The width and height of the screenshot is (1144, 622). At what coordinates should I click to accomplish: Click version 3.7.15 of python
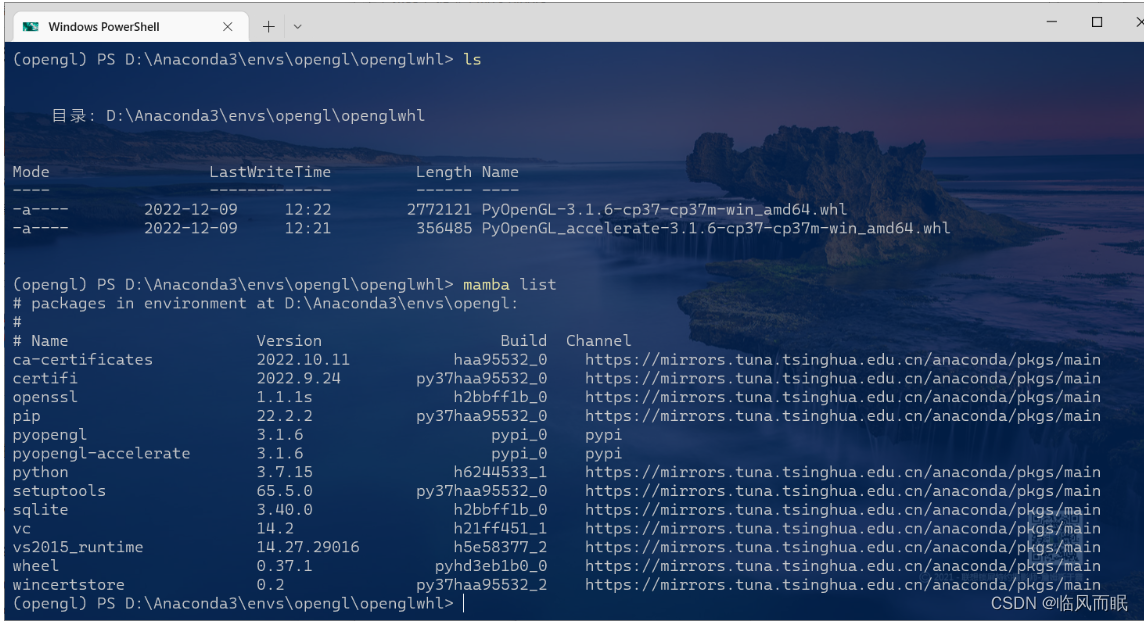tap(285, 473)
